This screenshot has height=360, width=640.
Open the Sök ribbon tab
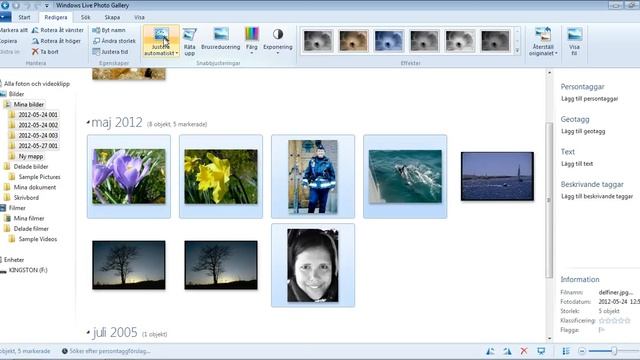click(85, 17)
